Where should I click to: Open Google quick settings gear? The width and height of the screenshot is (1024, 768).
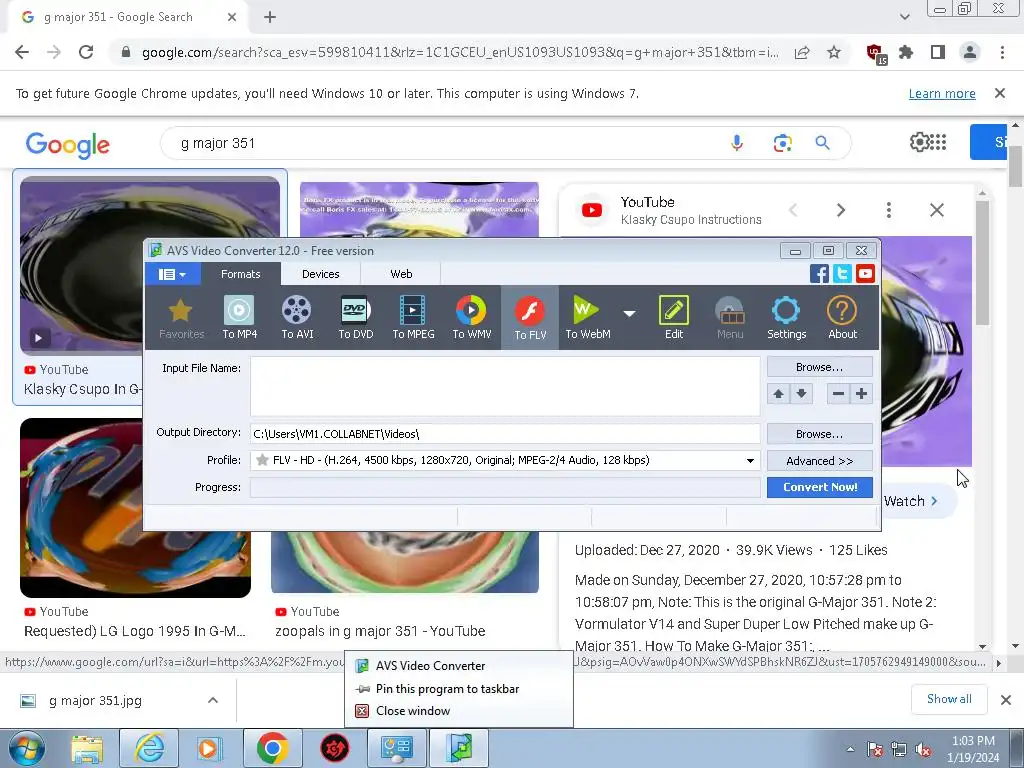pos(919,142)
